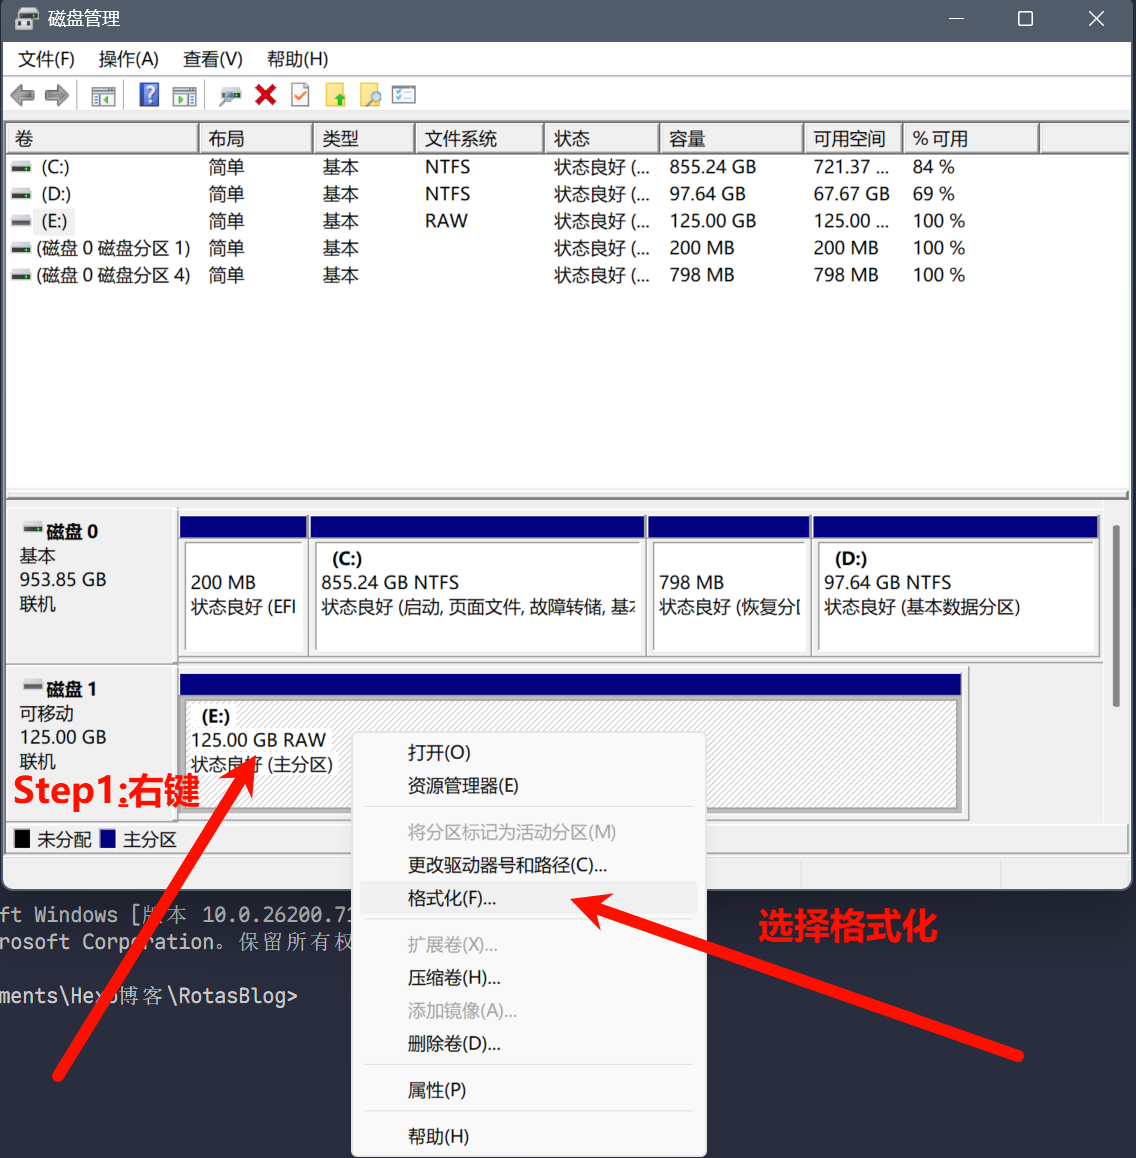Click the folder magnifier search icon
The height and width of the screenshot is (1158, 1136).
pos(370,95)
